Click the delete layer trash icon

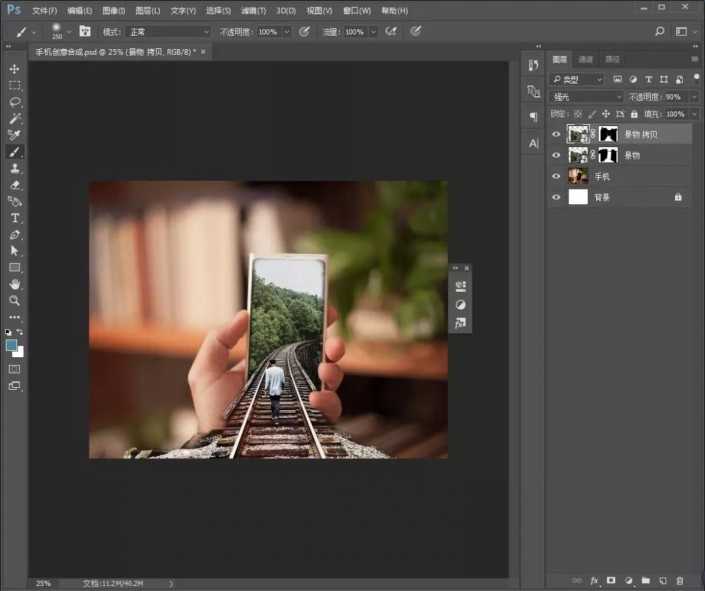[x=680, y=580]
